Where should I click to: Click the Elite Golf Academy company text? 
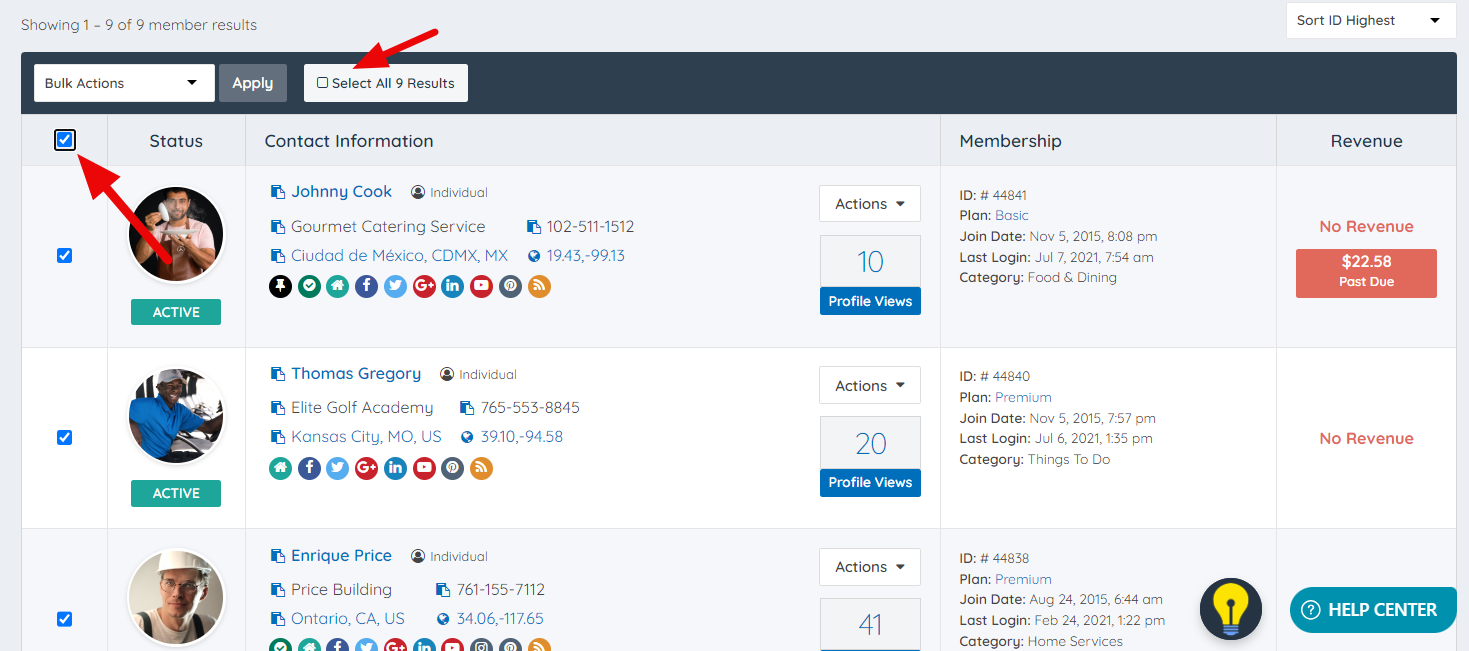pyautogui.click(x=362, y=408)
